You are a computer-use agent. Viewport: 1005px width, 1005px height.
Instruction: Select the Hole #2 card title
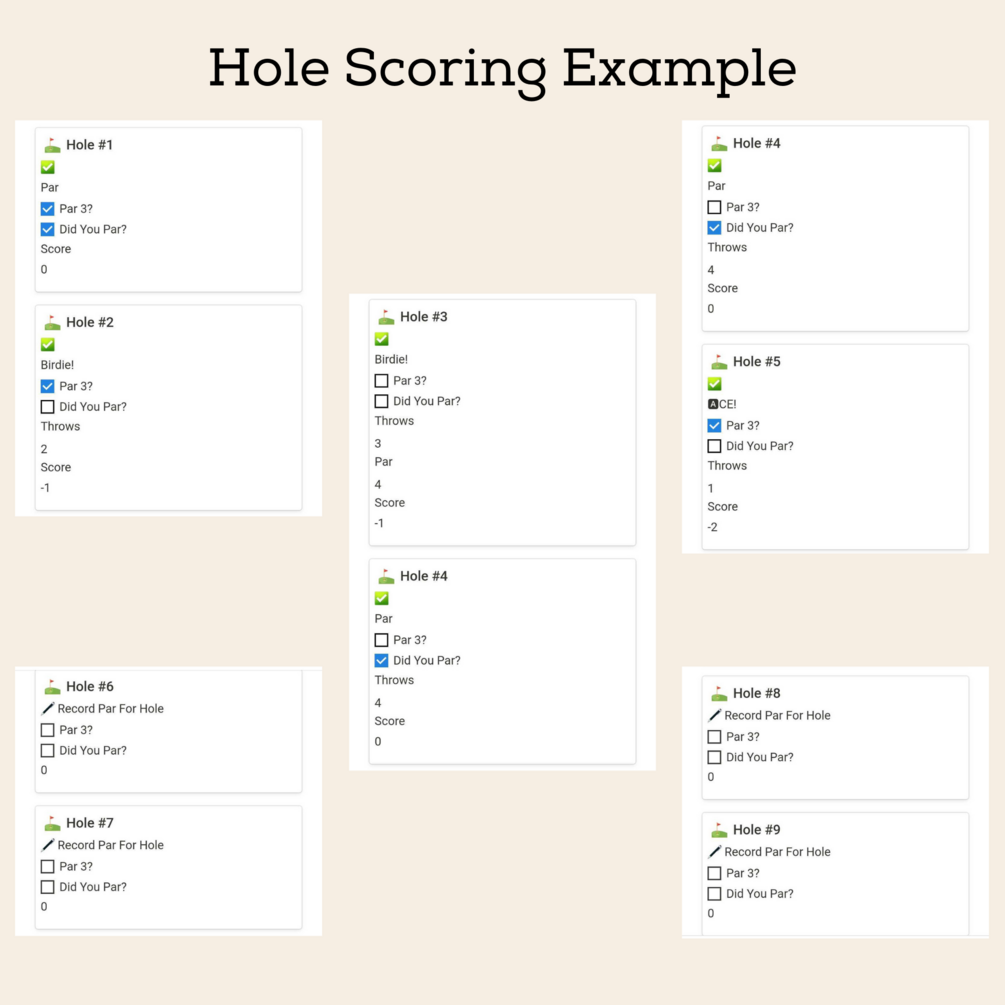tap(89, 322)
